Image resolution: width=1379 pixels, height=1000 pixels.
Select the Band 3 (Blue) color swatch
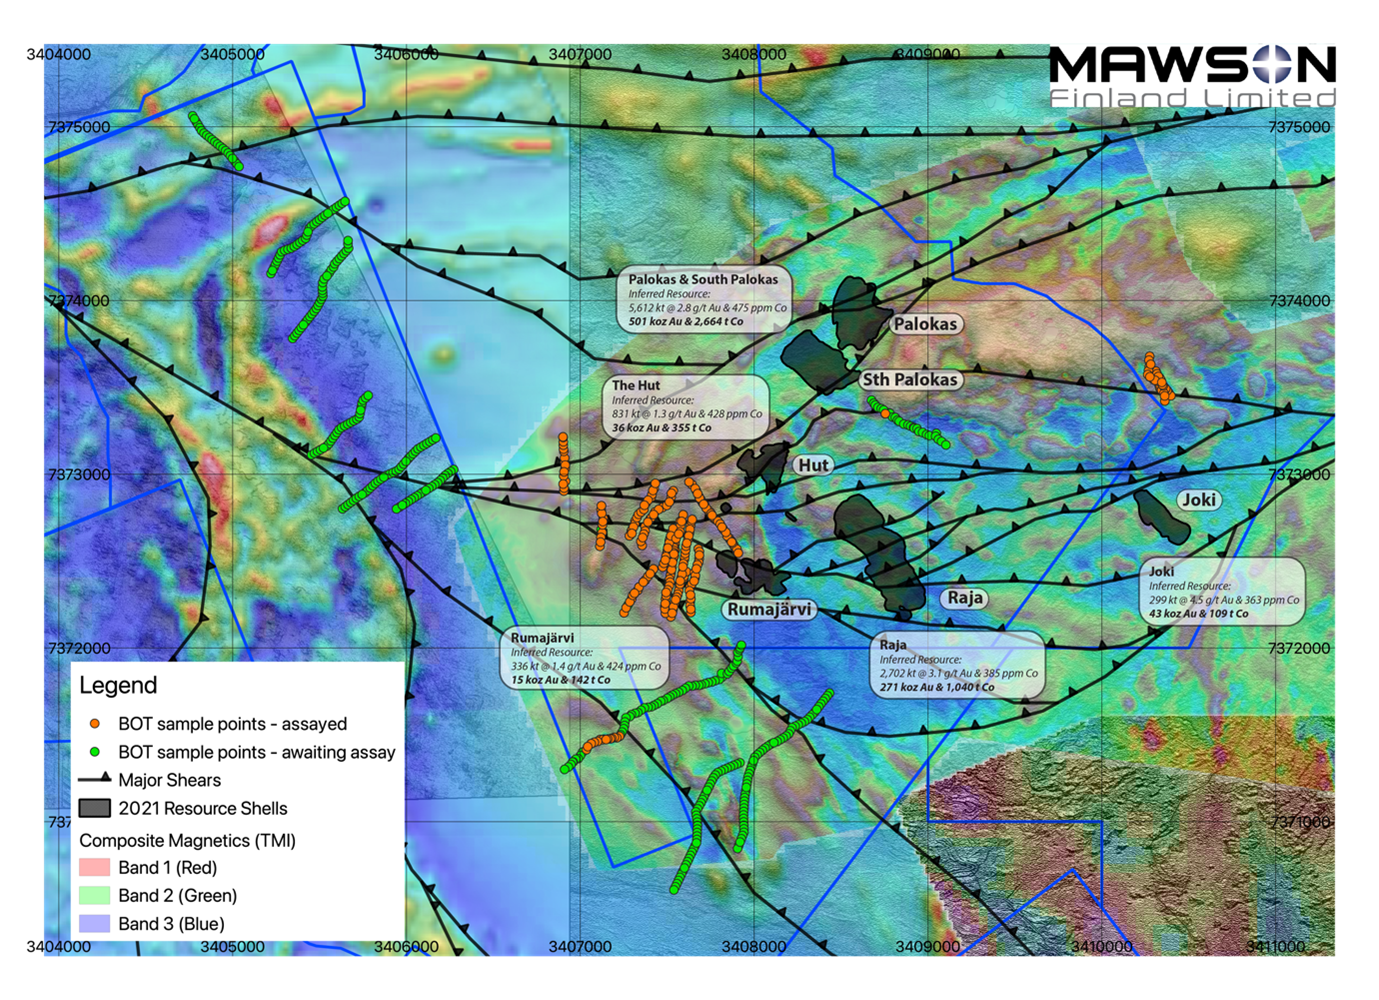[x=94, y=923]
